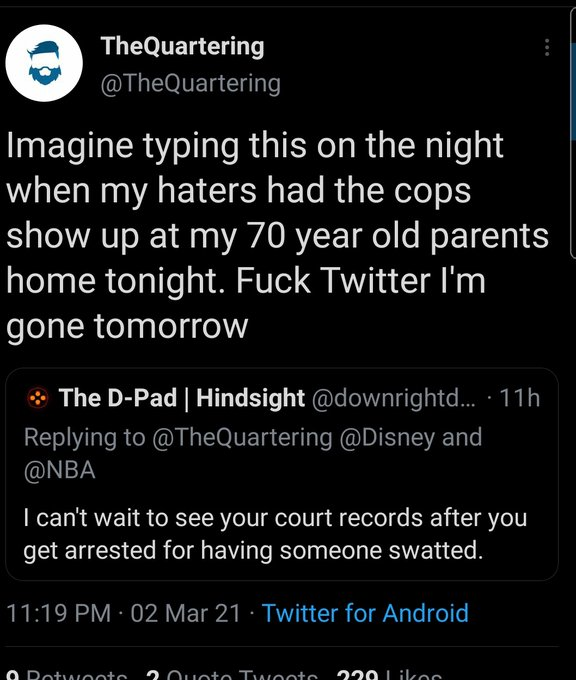Select the main tweet text body
This screenshot has height=680, width=576.
click(x=278, y=235)
